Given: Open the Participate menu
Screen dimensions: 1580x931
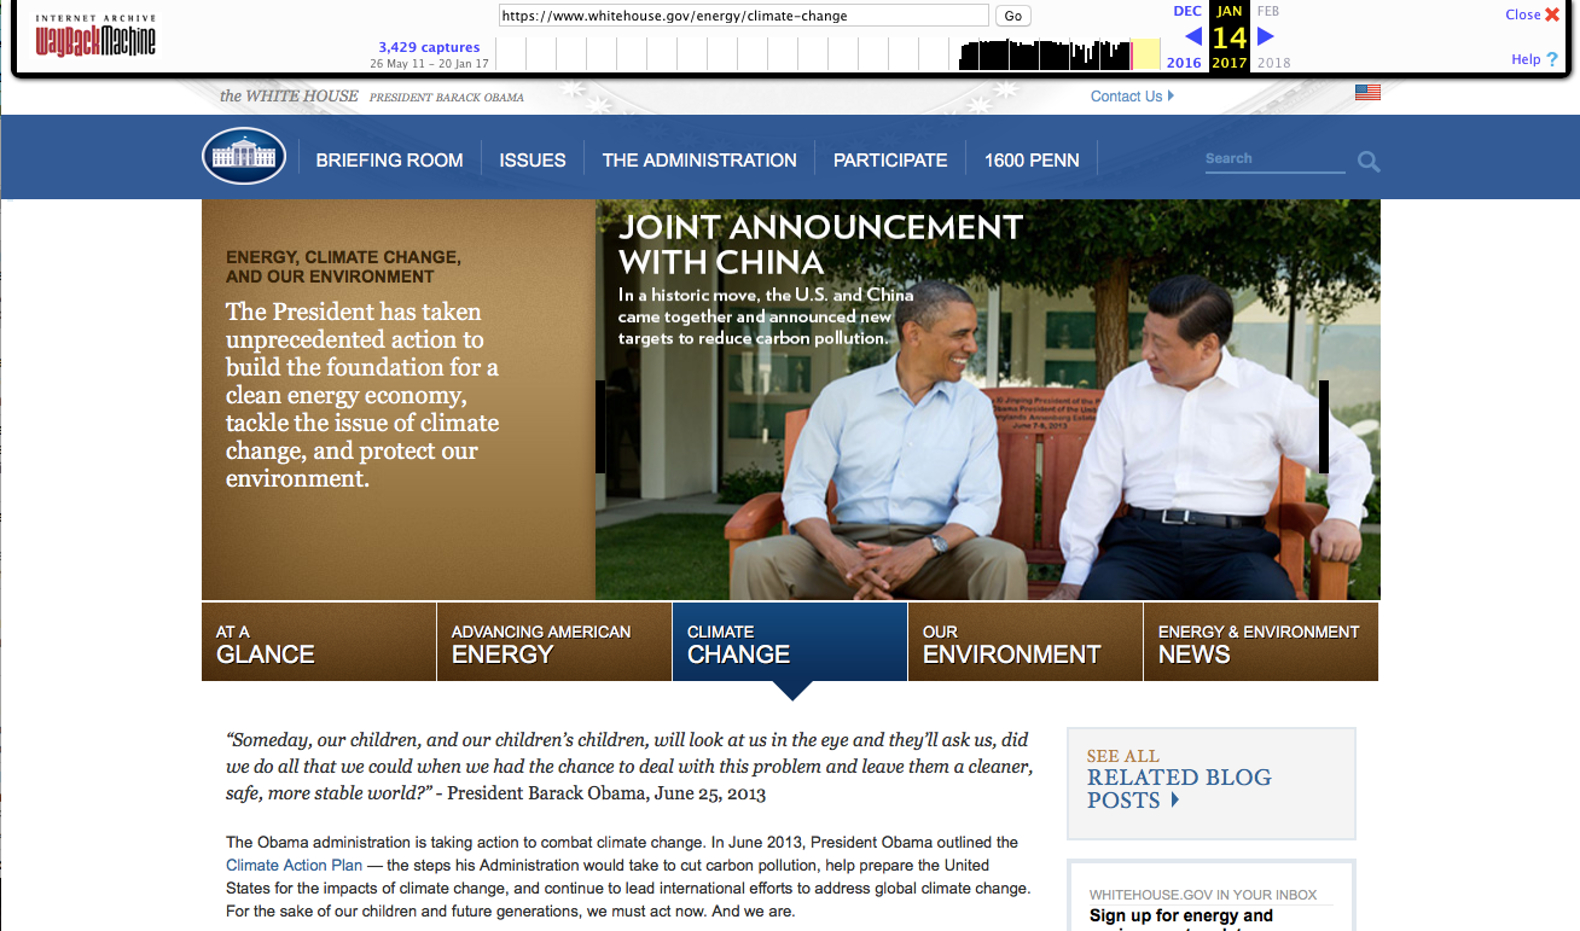Looking at the screenshot, I should [890, 160].
